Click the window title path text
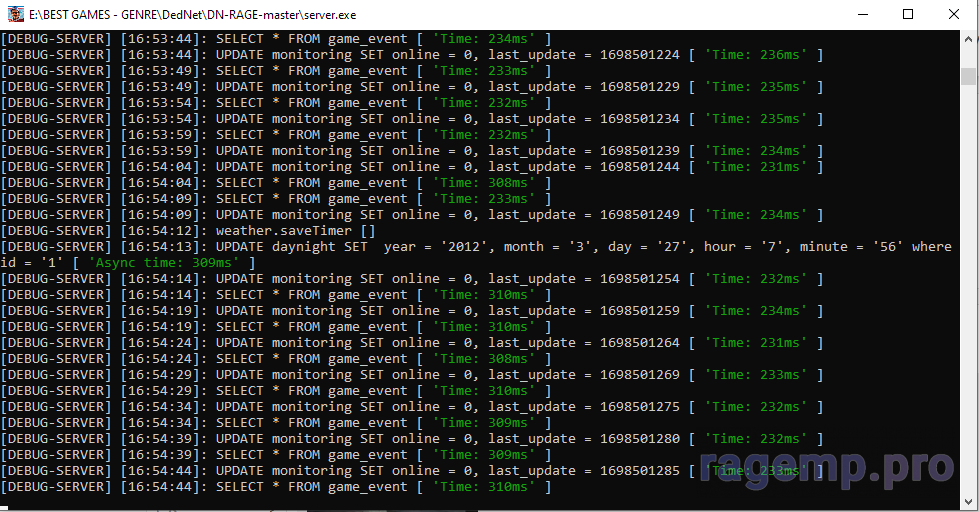Viewport: 979px width, 512px height. (x=193, y=14)
